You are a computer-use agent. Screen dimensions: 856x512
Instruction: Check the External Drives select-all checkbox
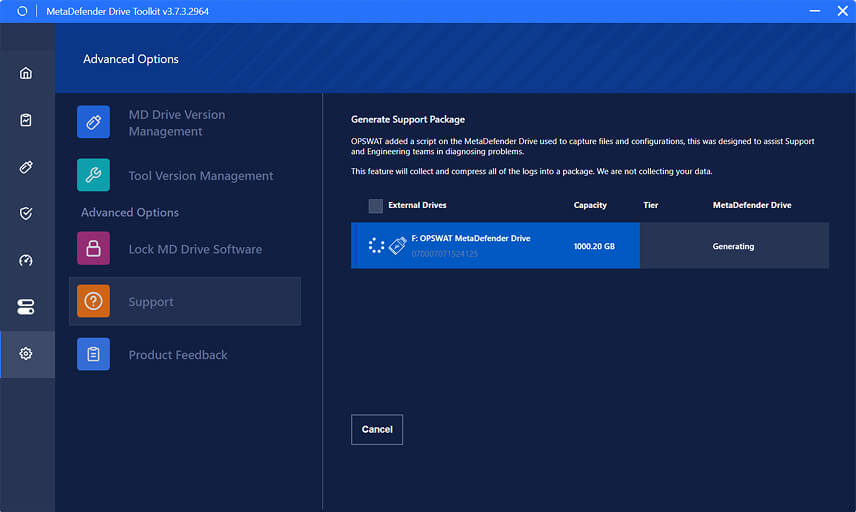coord(375,206)
